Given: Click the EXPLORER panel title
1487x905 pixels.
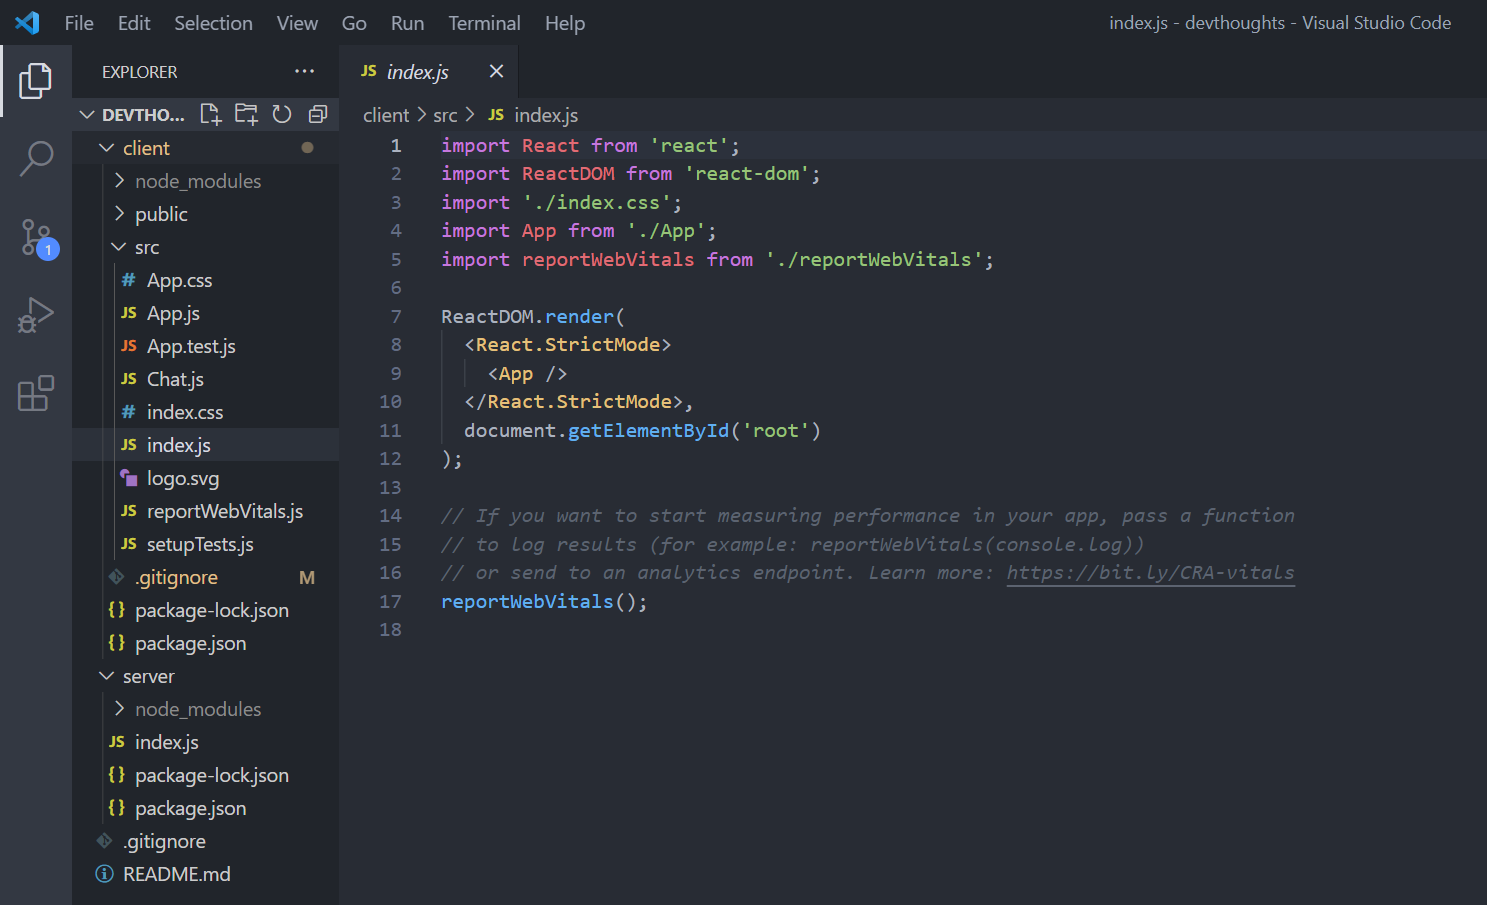Looking at the screenshot, I should (139, 72).
